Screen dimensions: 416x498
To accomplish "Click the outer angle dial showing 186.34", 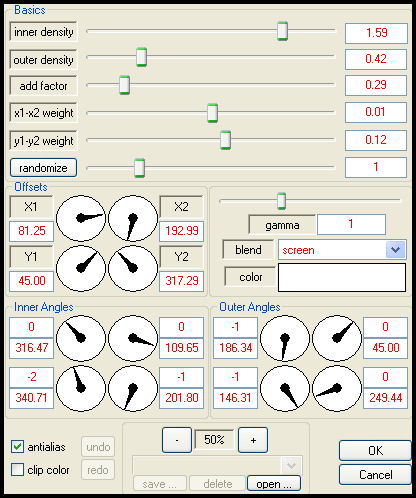I will click(284, 338).
